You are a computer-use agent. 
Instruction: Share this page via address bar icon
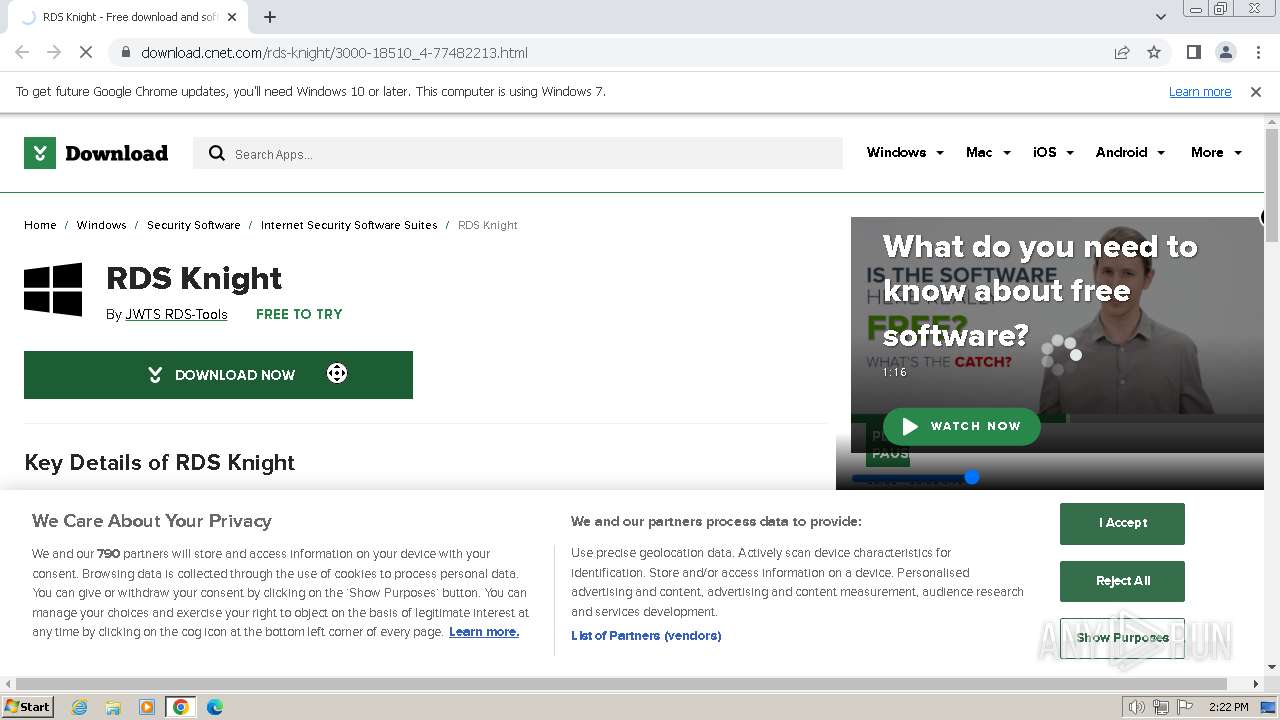[x=1122, y=52]
